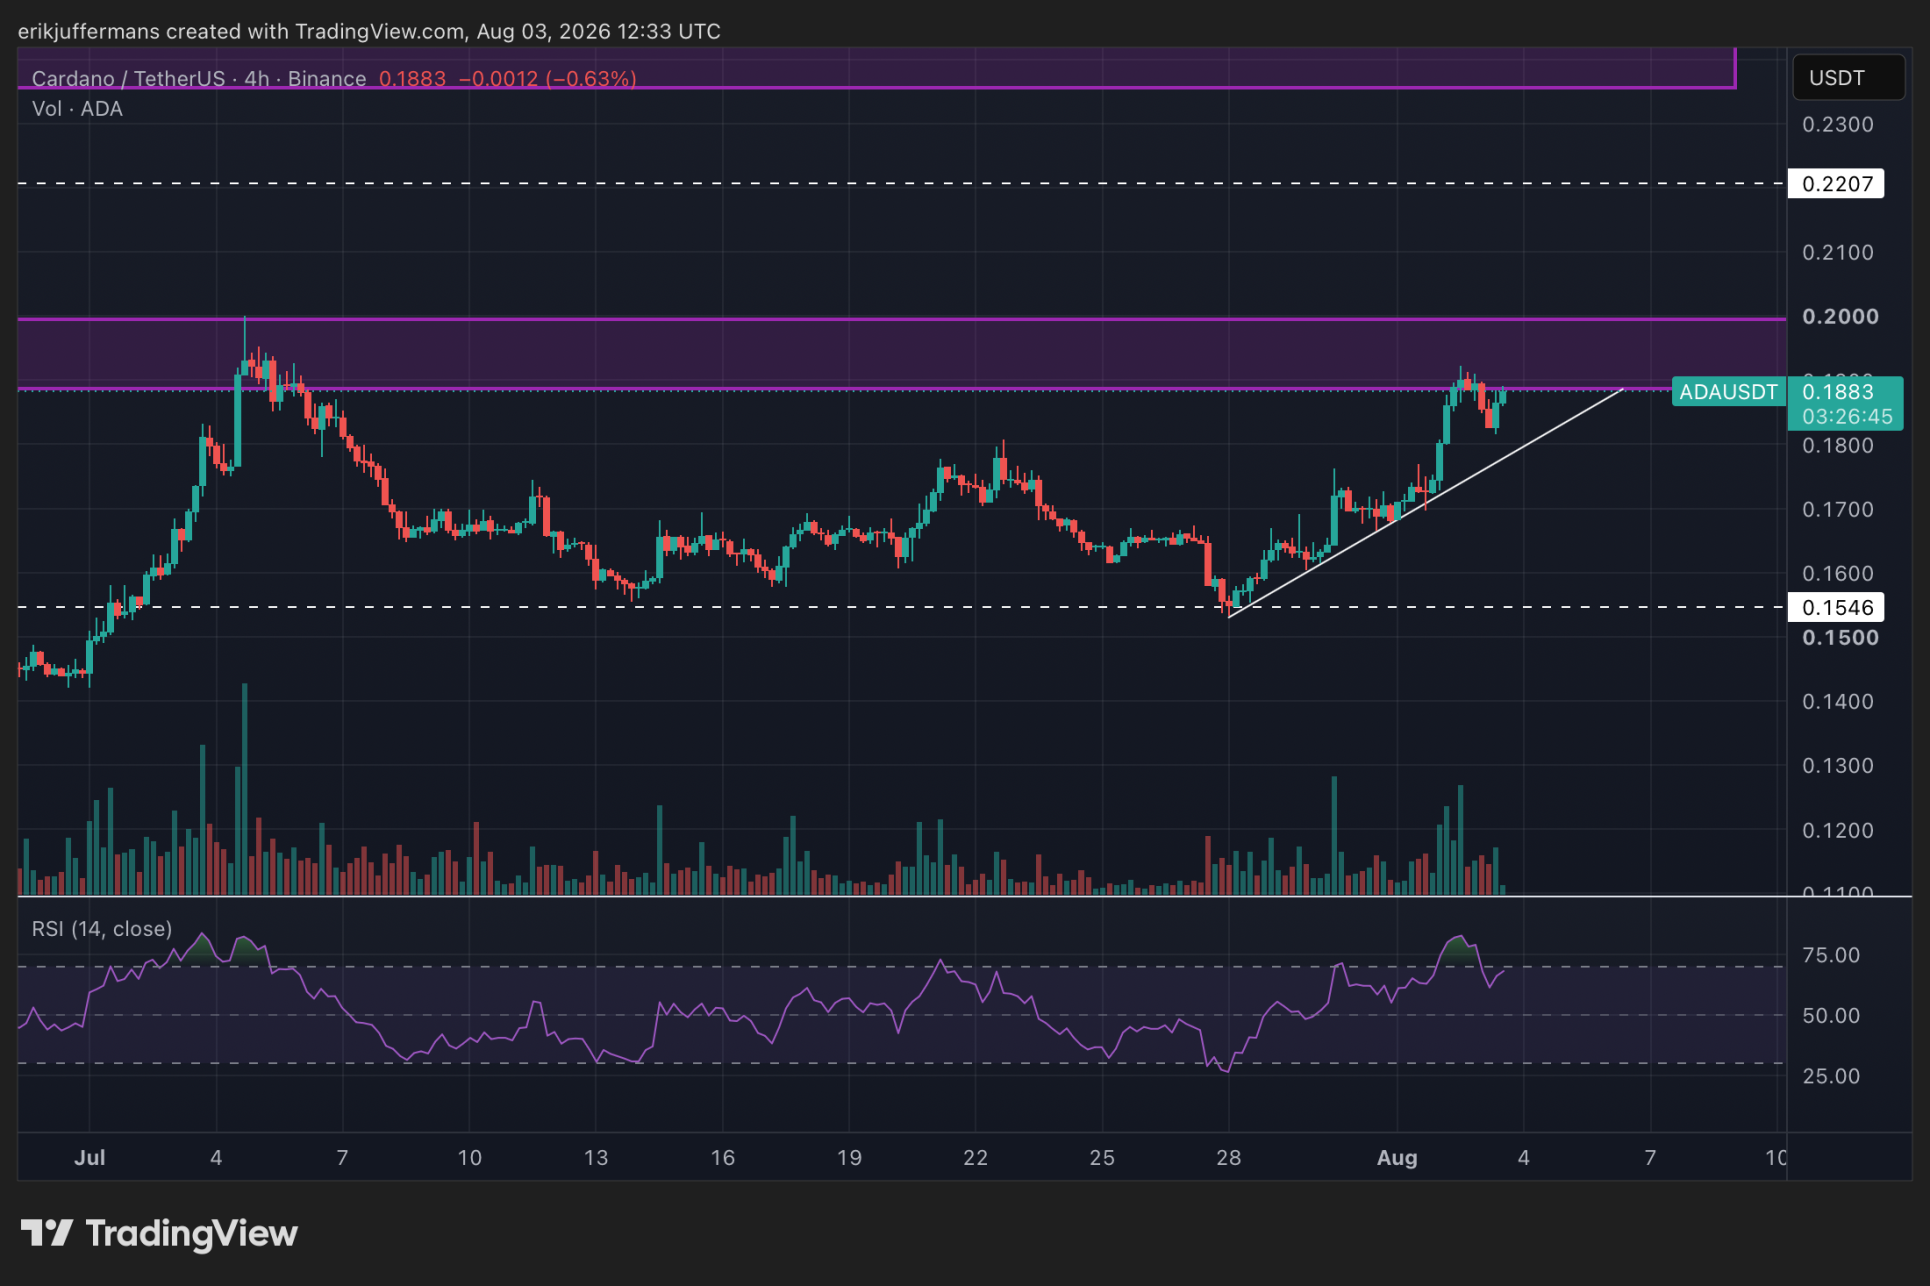Click the TradingView wordmark text

[192, 1234]
